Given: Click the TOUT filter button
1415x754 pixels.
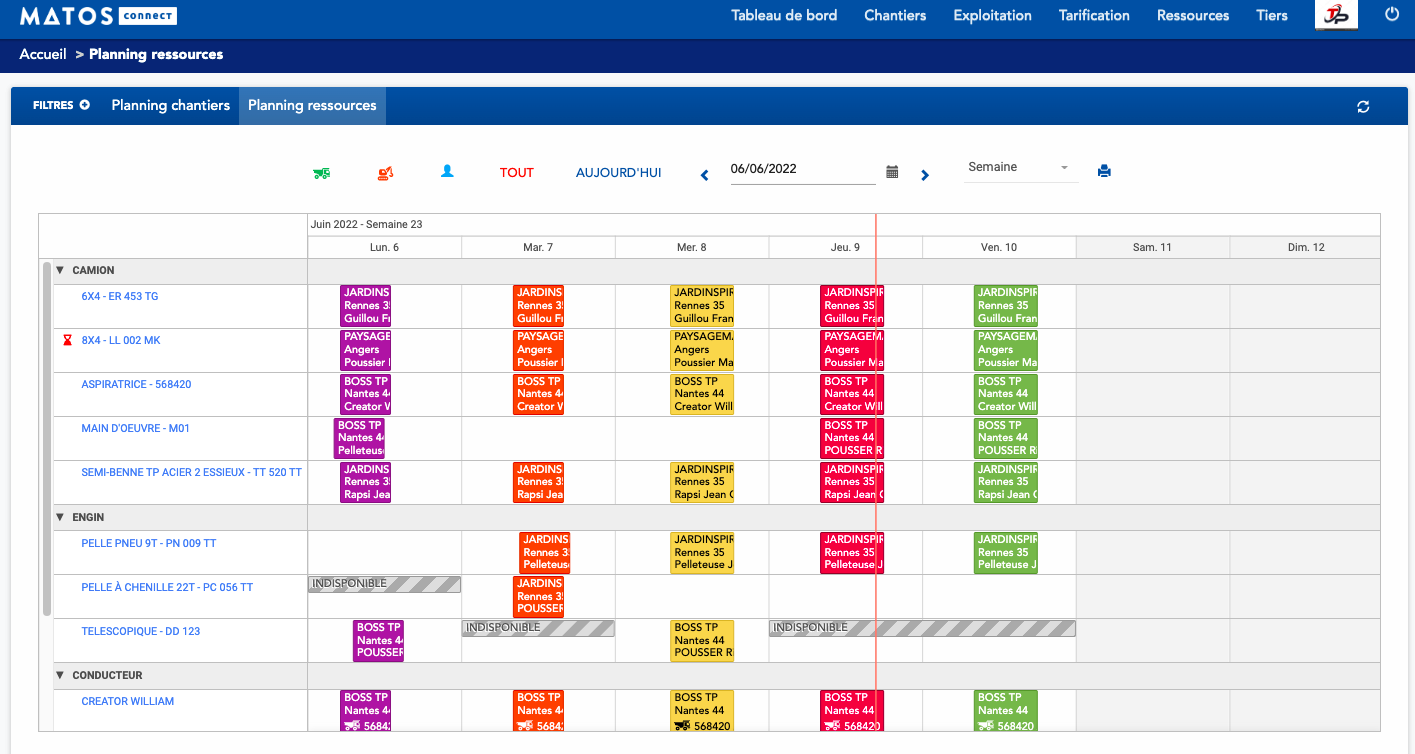Looking at the screenshot, I should (517, 172).
